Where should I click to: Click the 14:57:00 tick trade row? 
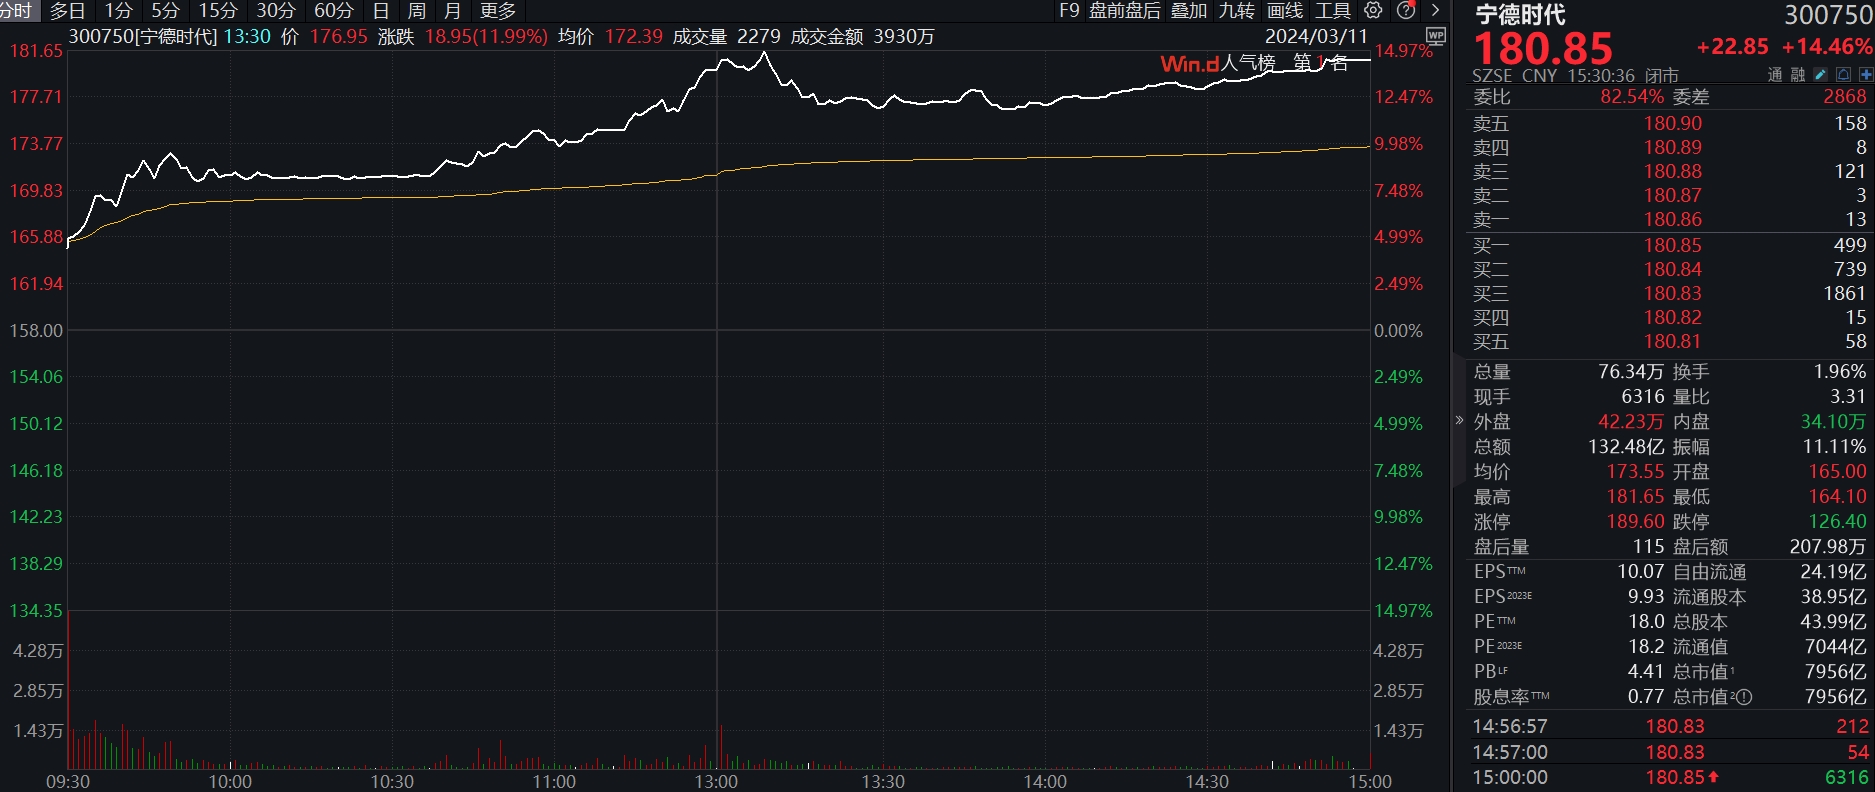pyautogui.click(x=1669, y=752)
